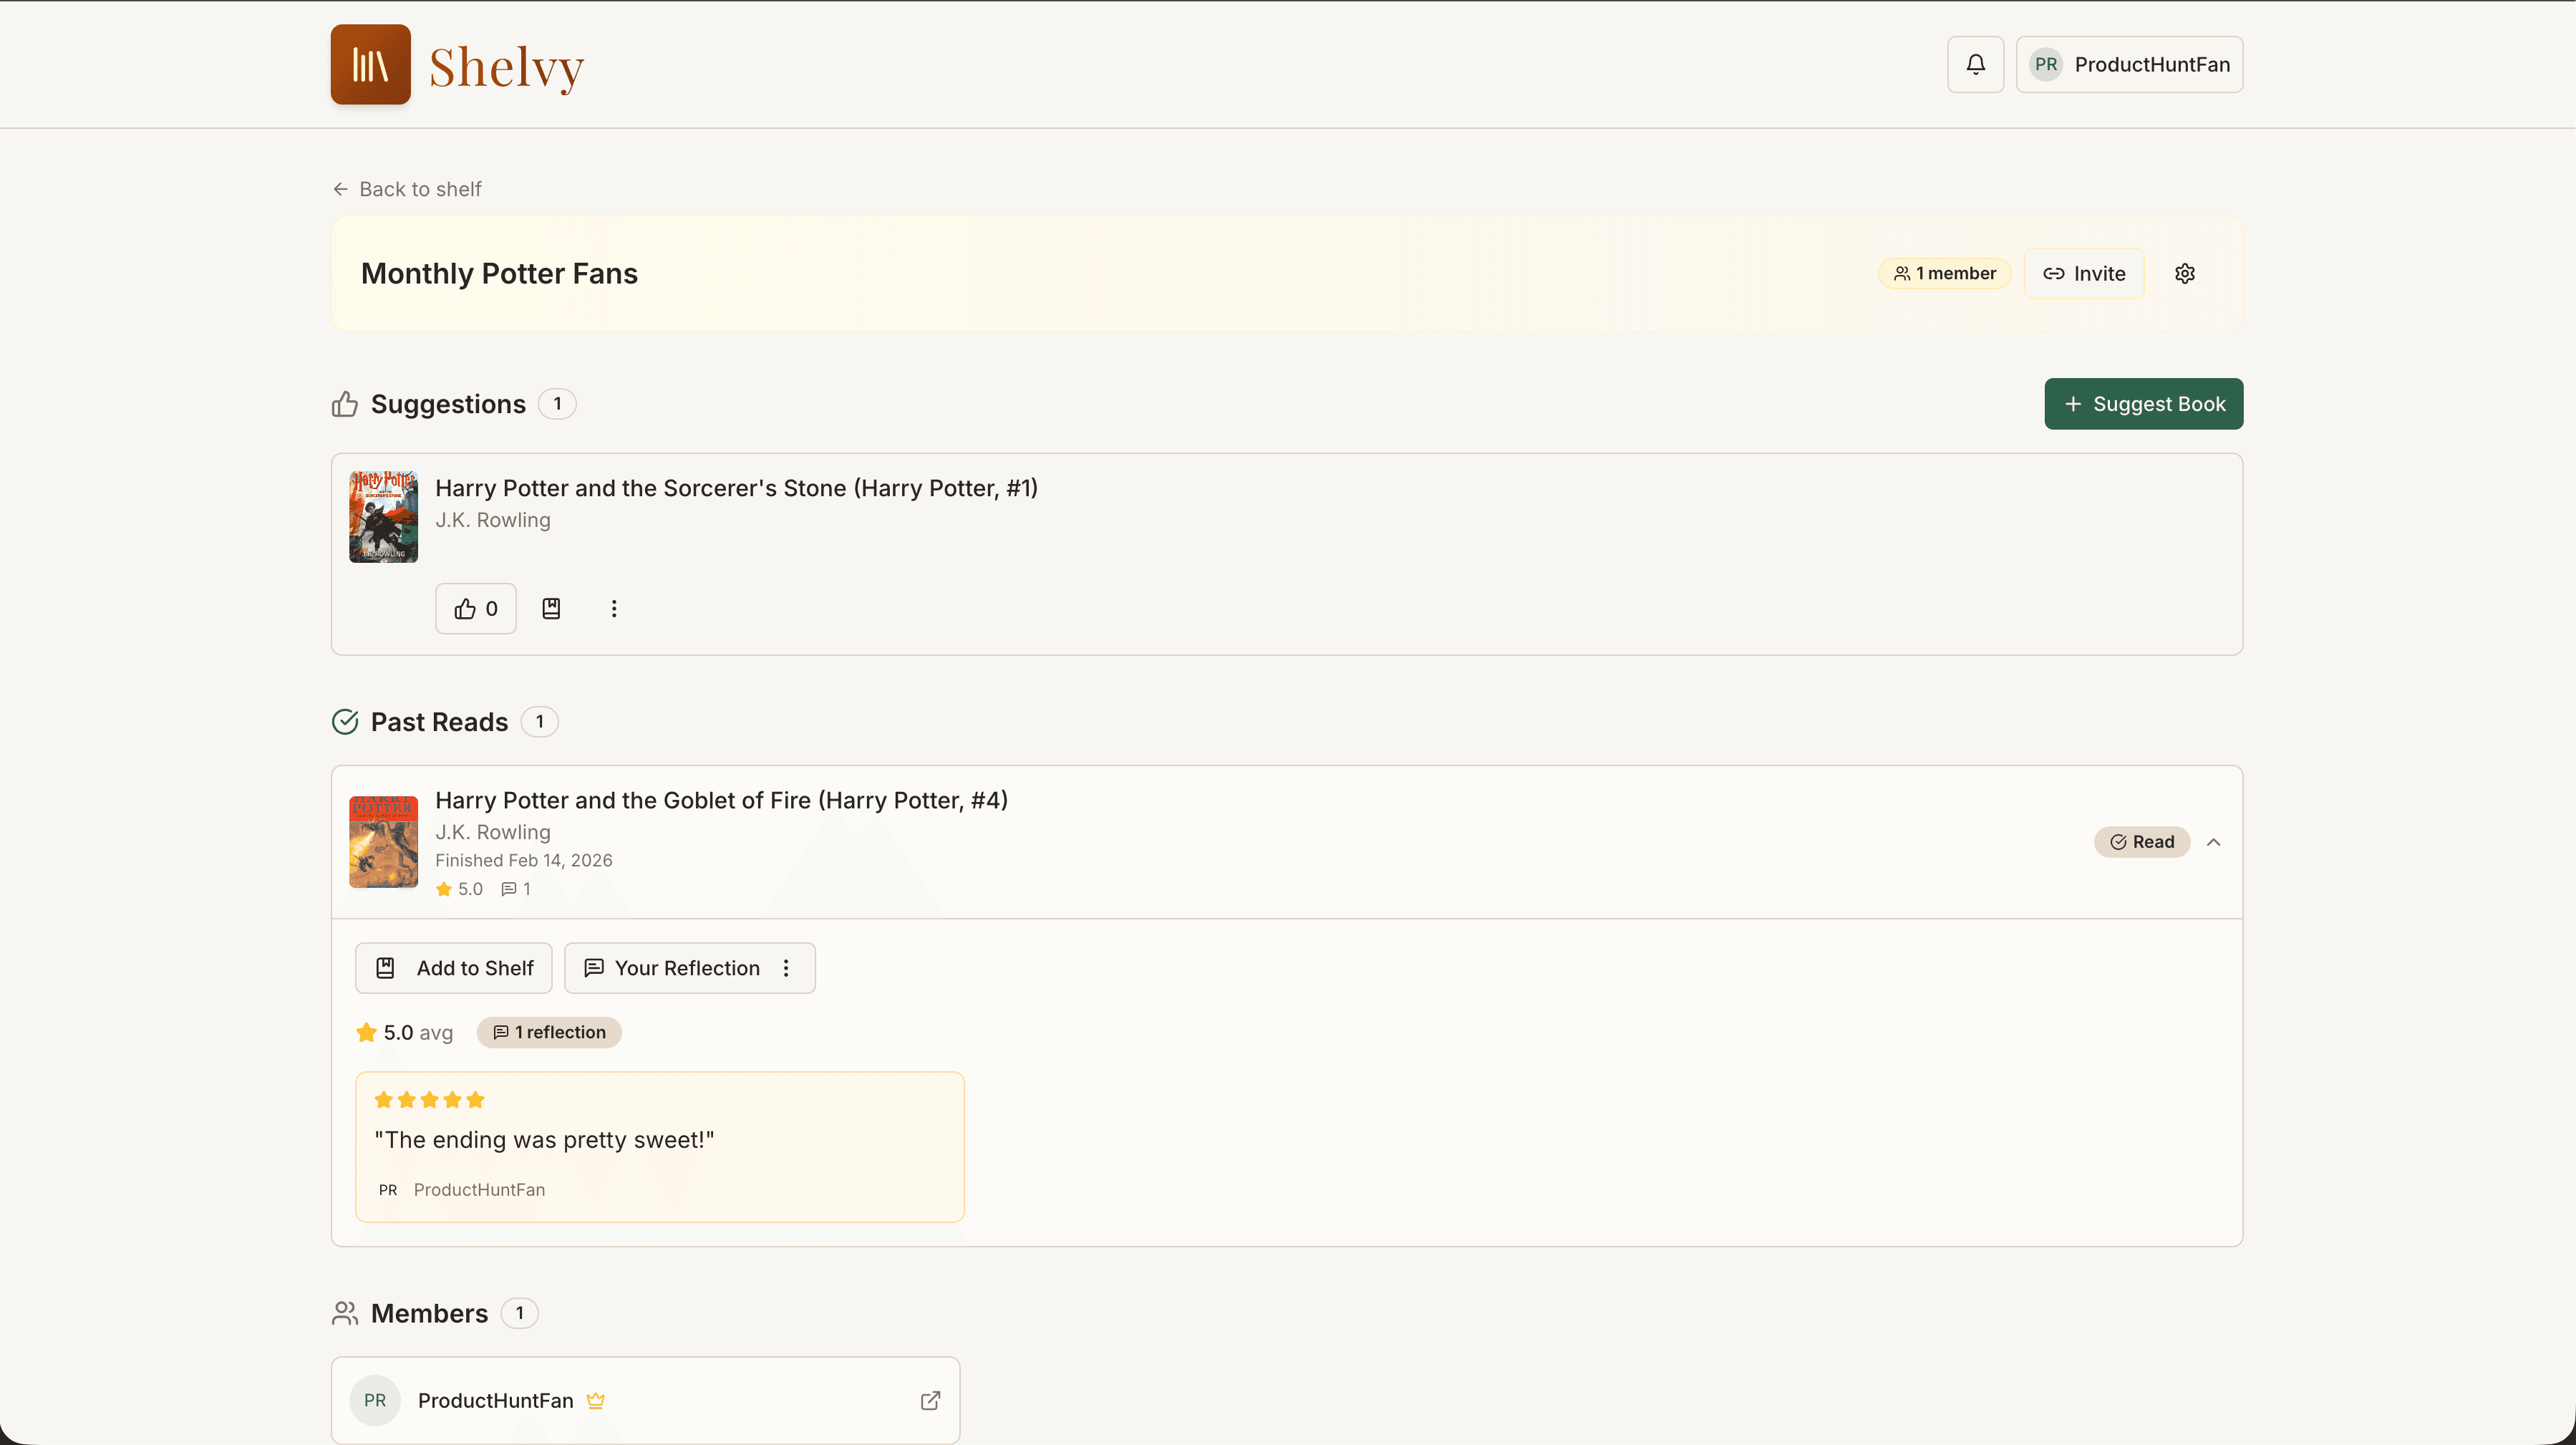Open the ProductHuntFan account menu
This screenshot has height=1445, width=2576.
[x=2130, y=64]
